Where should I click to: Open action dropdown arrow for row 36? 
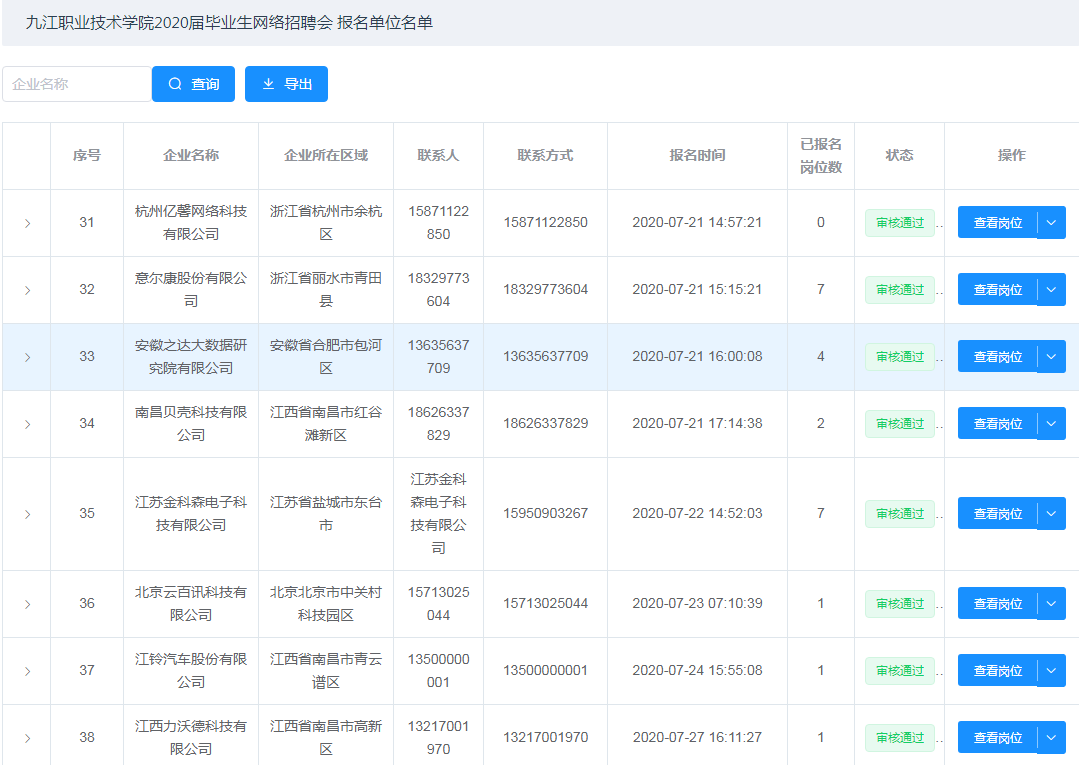point(1051,603)
